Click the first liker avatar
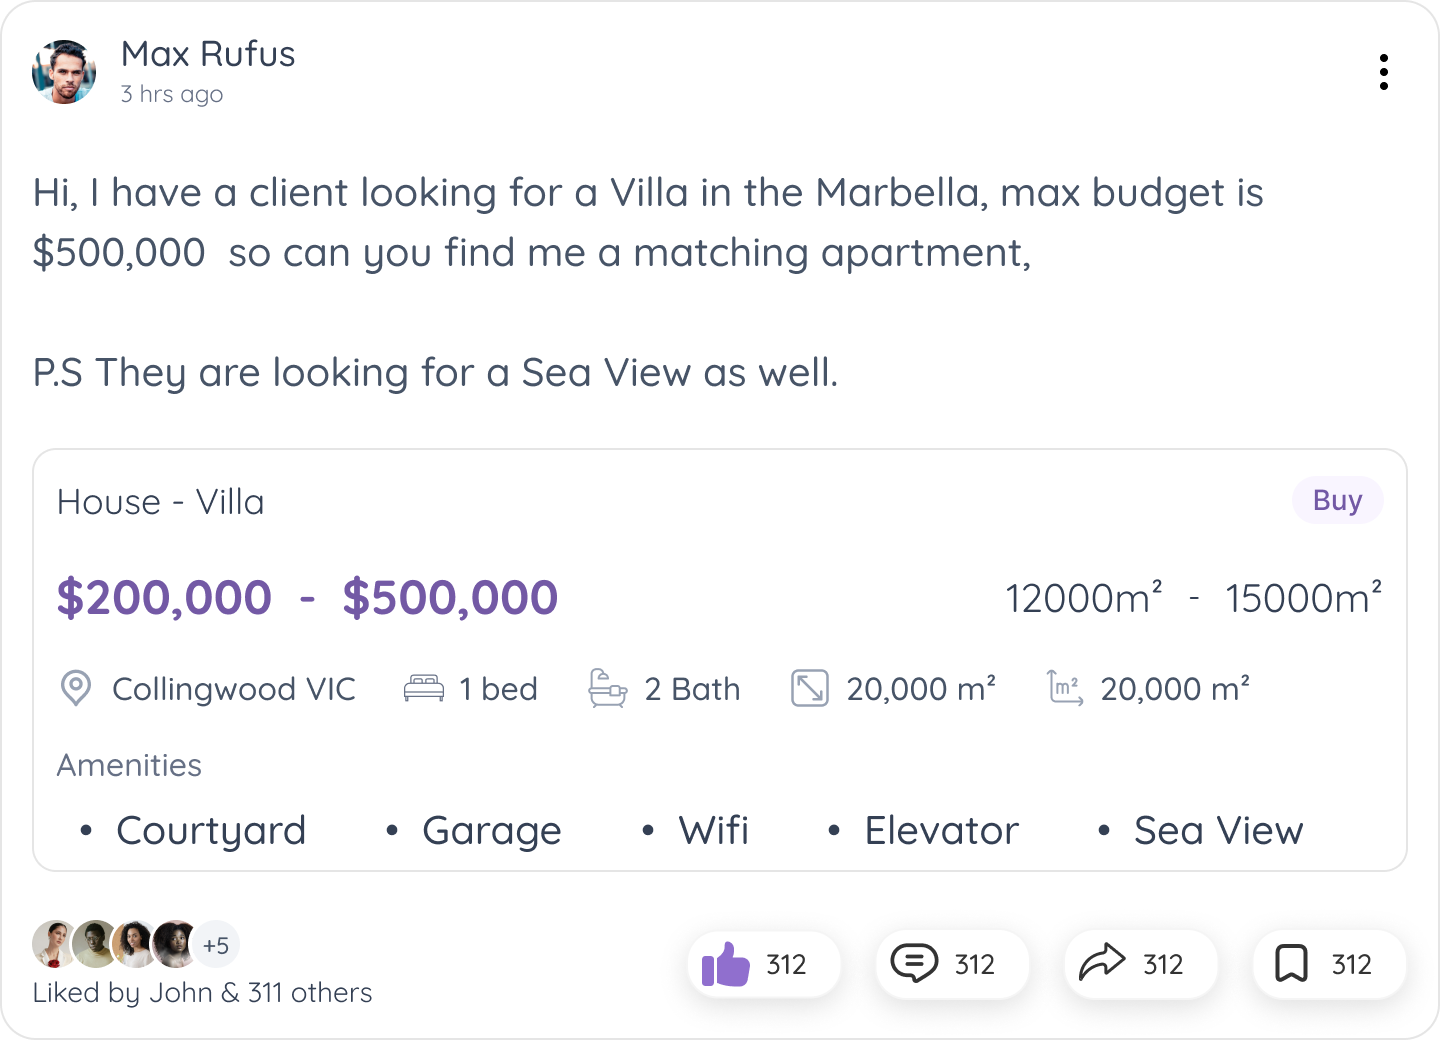Image resolution: width=1440 pixels, height=1040 pixels. click(x=54, y=944)
